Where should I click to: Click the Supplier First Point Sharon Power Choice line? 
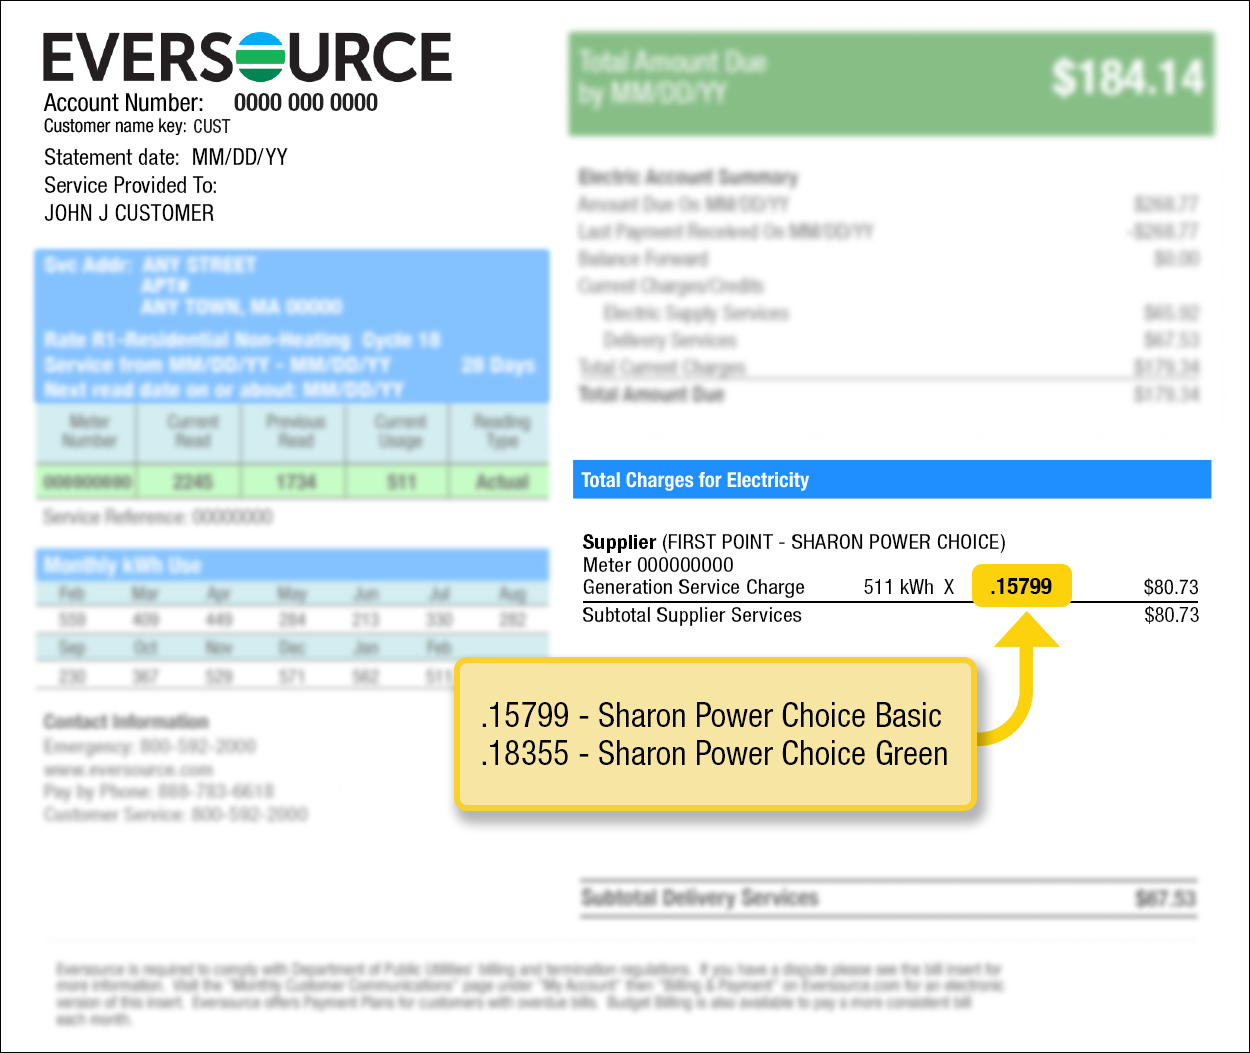794,542
